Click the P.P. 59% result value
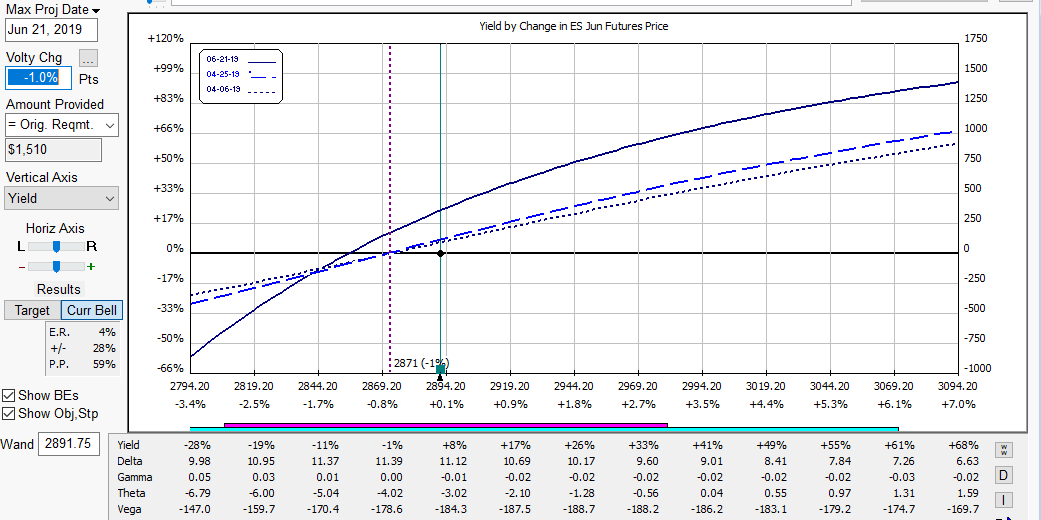 coord(104,364)
